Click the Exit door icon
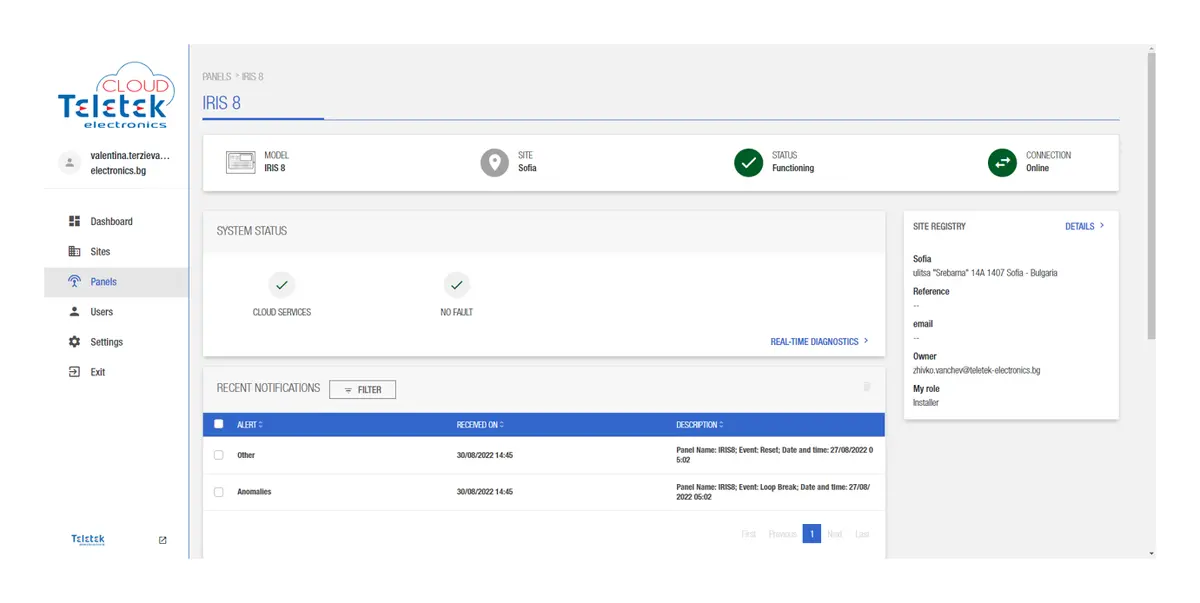 74,371
